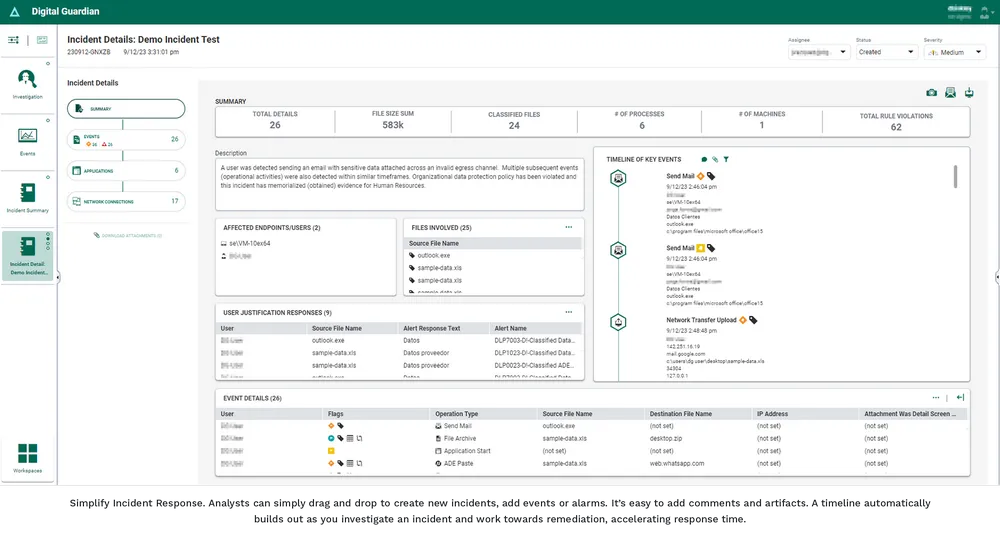Click the Classified Files count 24
The width and height of the screenshot is (1000, 543).
(x=514, y=126)
